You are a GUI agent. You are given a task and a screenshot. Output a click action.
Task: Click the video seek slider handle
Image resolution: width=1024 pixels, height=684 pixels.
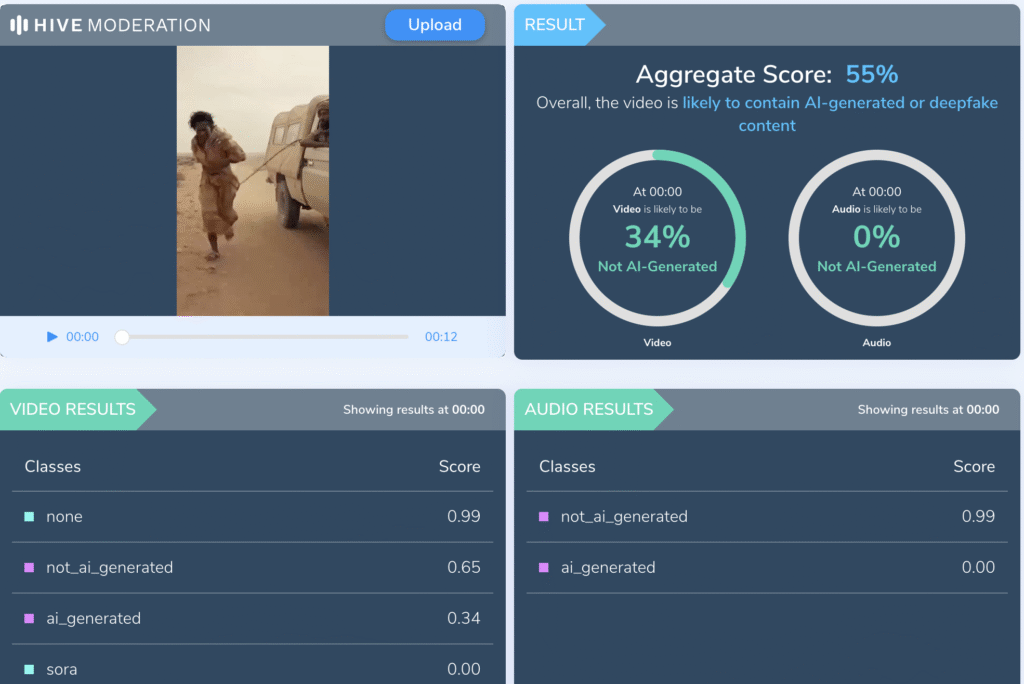tap(122, 337)
